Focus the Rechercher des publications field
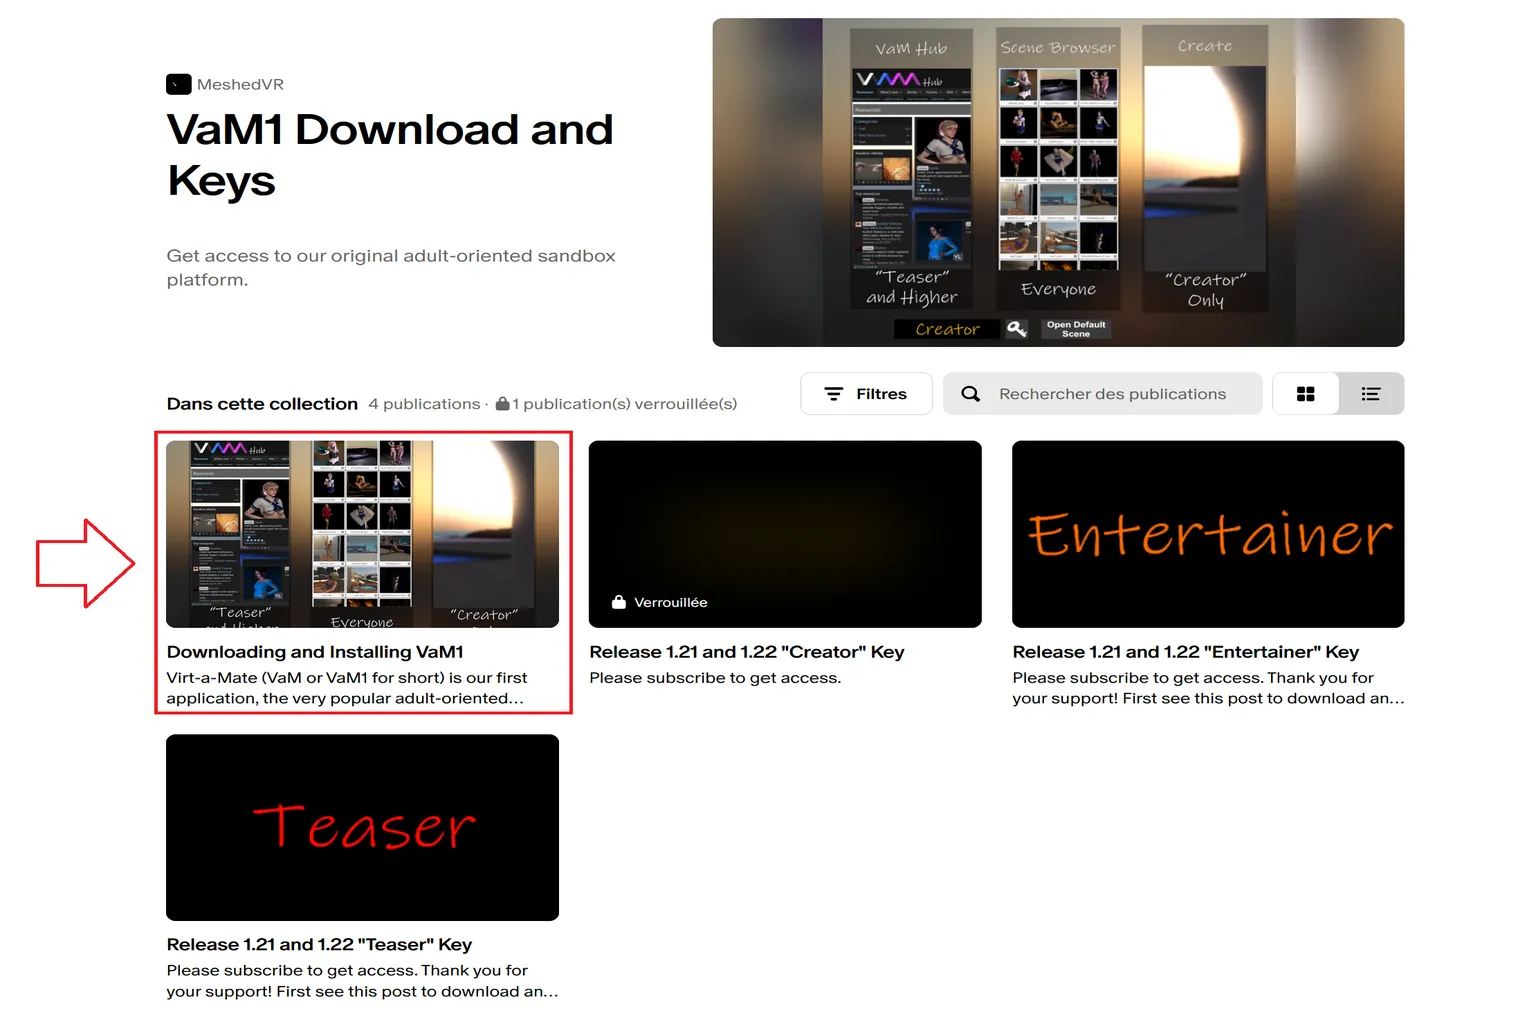The width and height of the screenshot is (1536, 1024). click(x=1102, y=394)
